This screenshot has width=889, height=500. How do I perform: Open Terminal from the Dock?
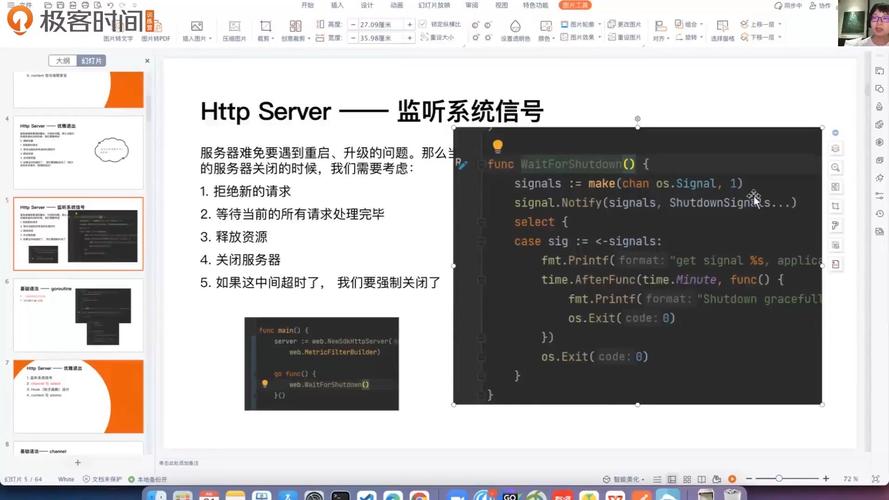[340, 496]
